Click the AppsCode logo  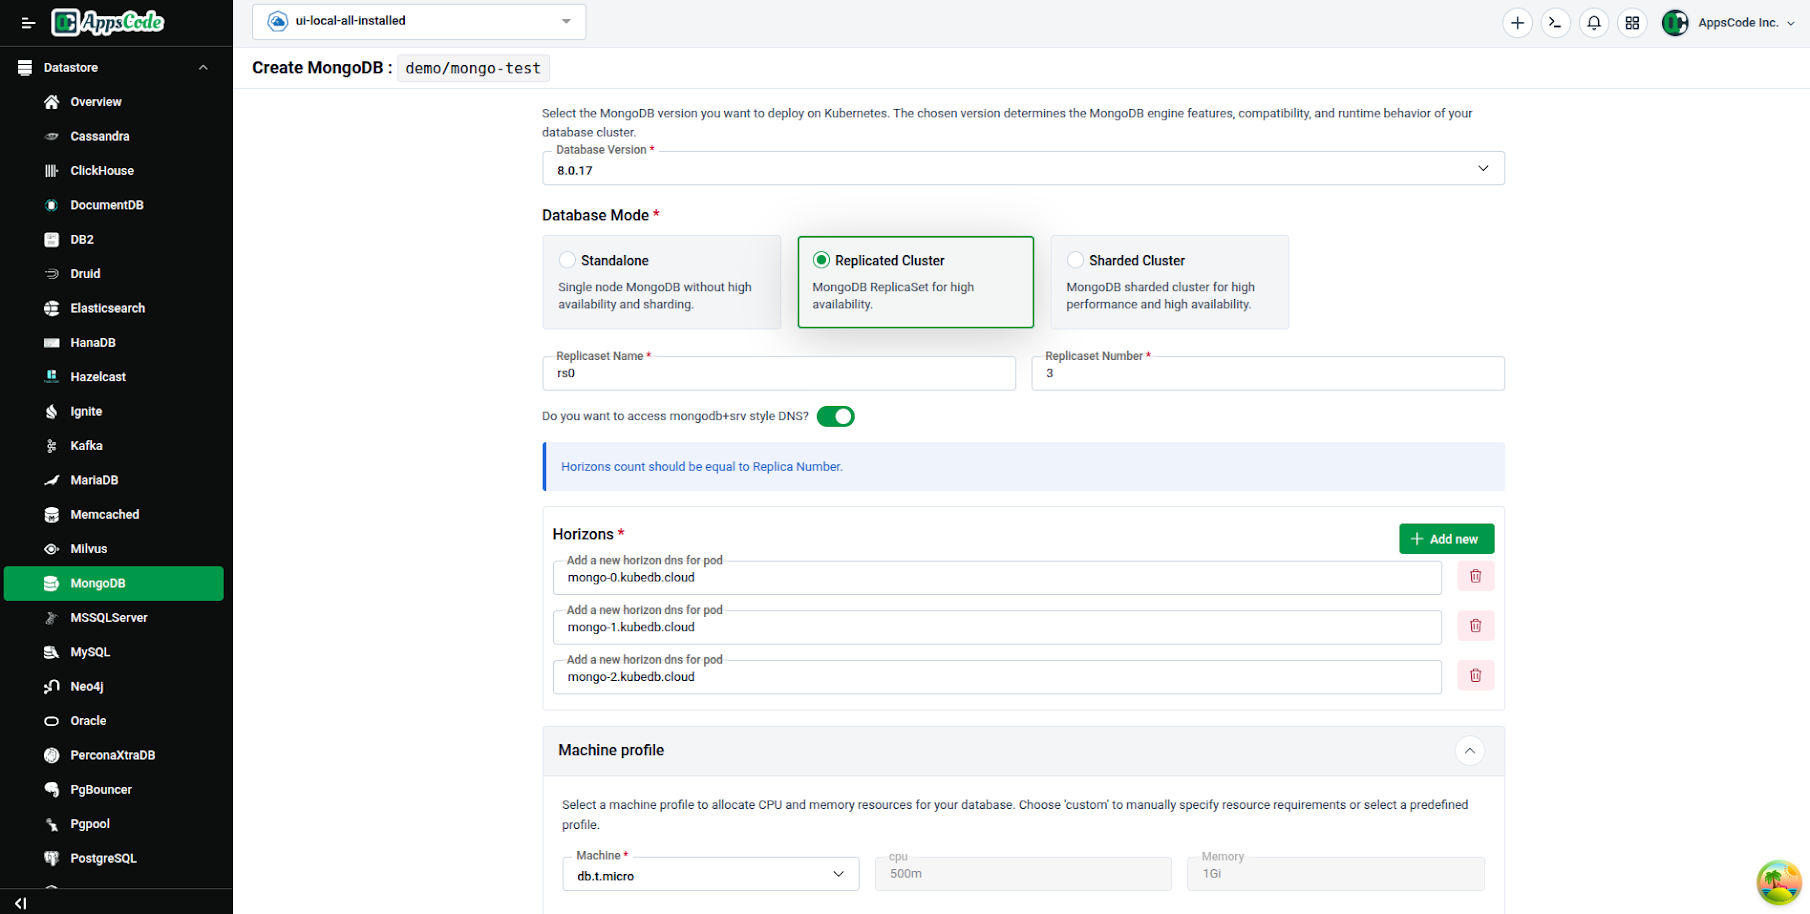pyautogui.click(x=108, y=22)
